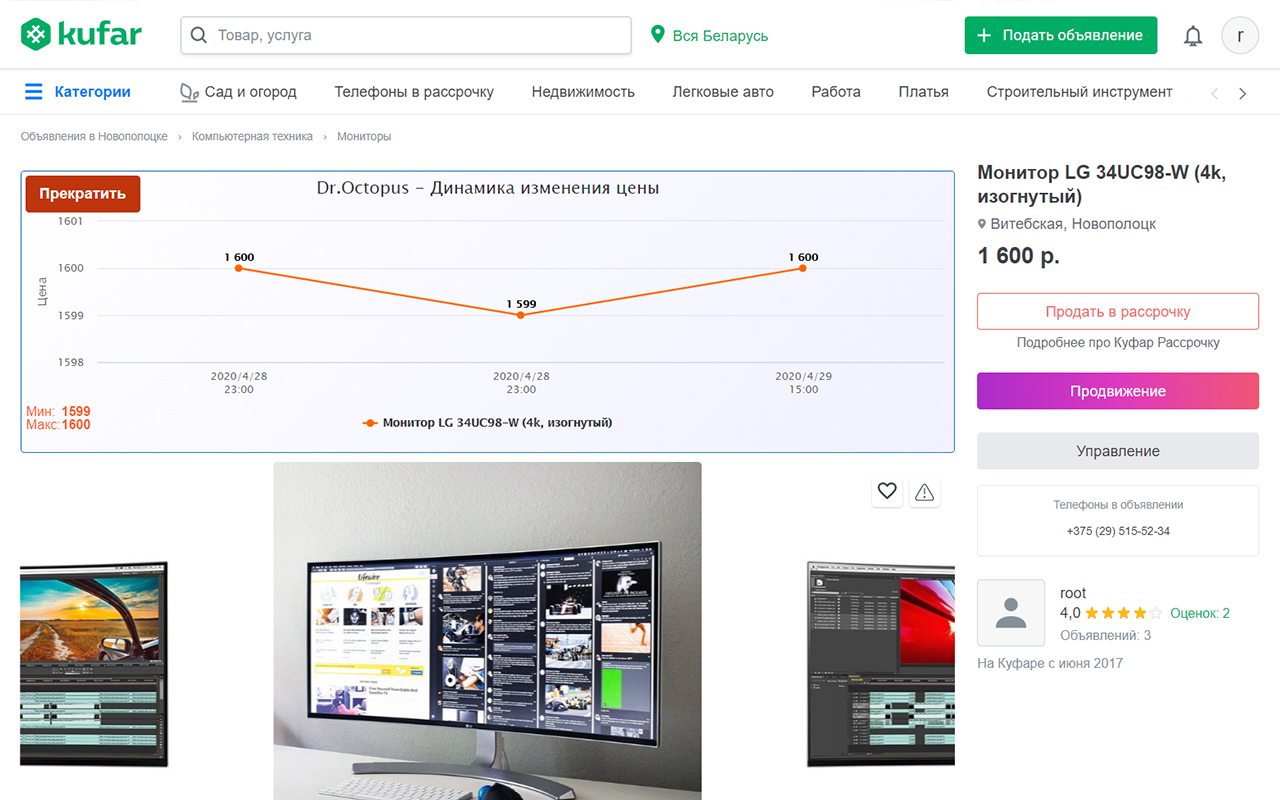Click phone number +375 (29) 515-52-34
This screenshot has height=800, width=1280.
[1118, 531]
